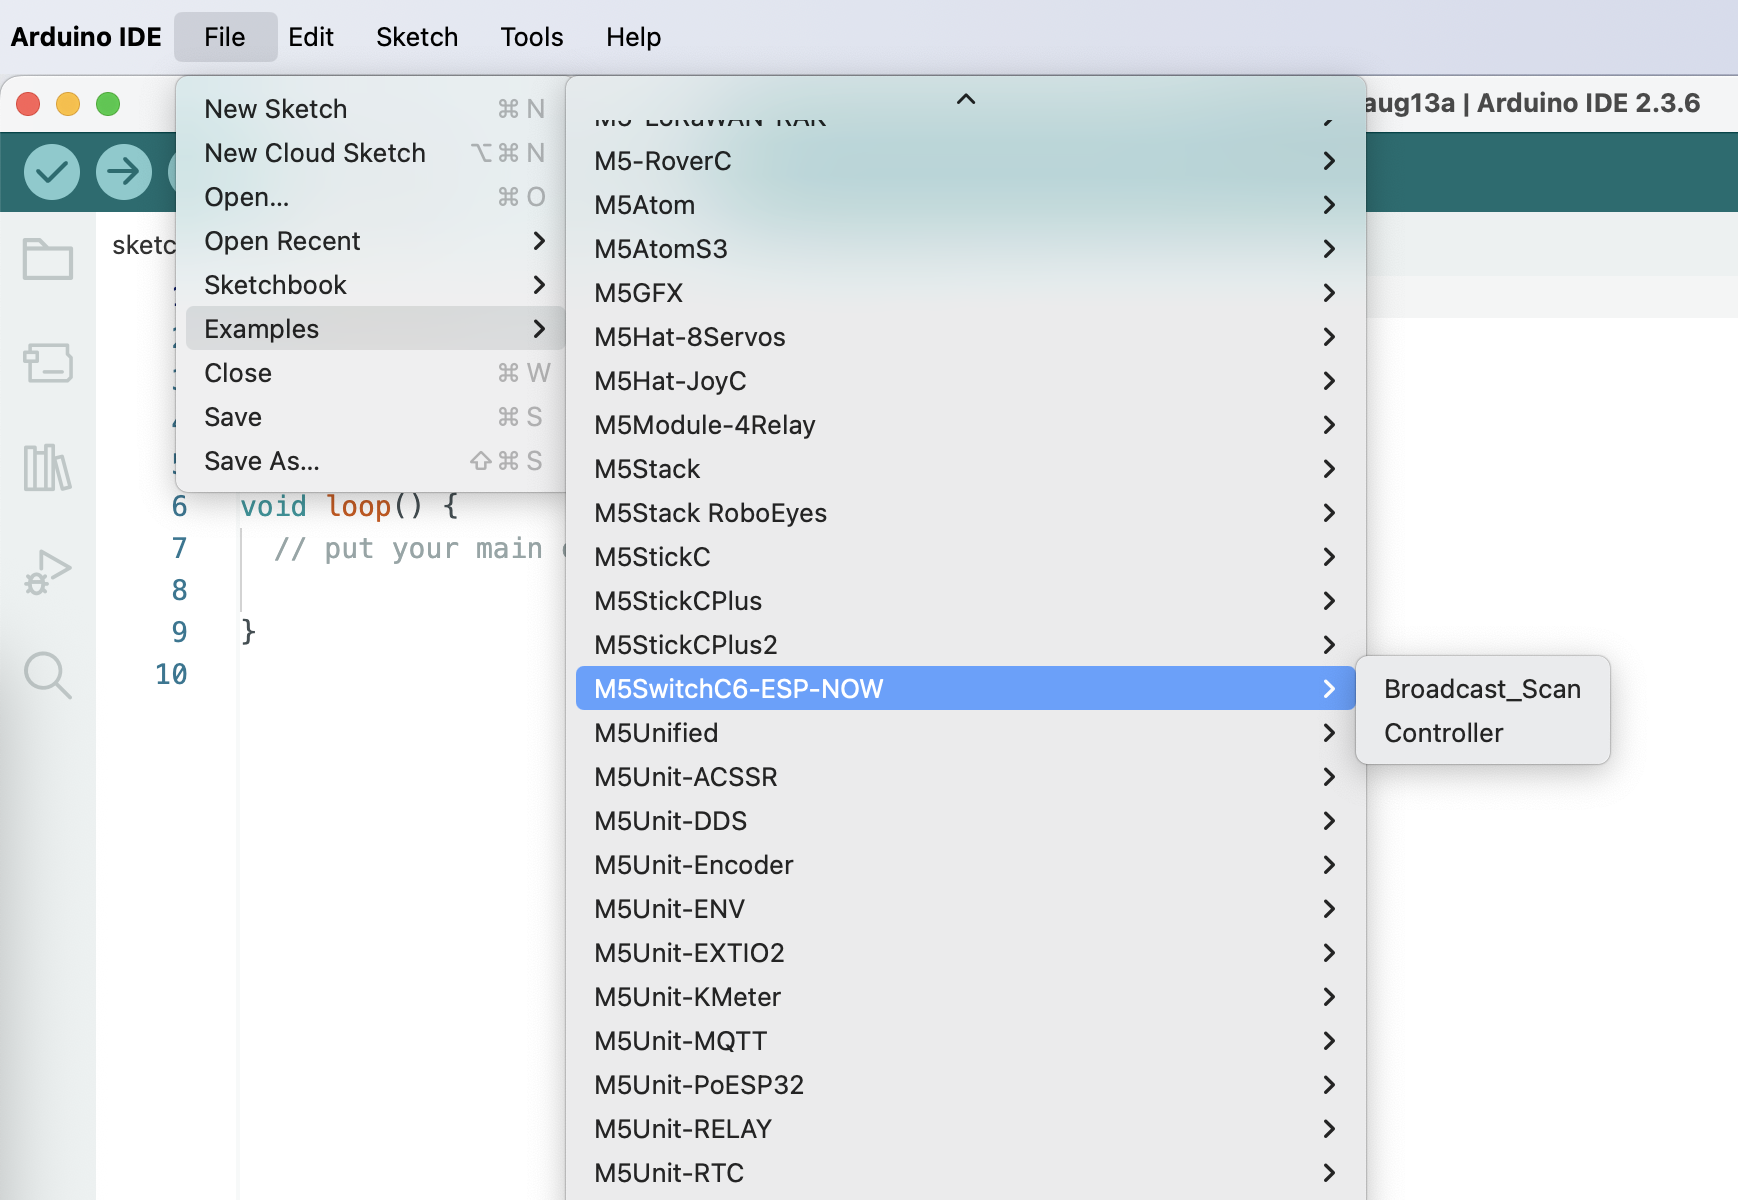Click the closing brace on line 9
Image resolution: width=1738 pixels, height=1200 pixels.
248,632
